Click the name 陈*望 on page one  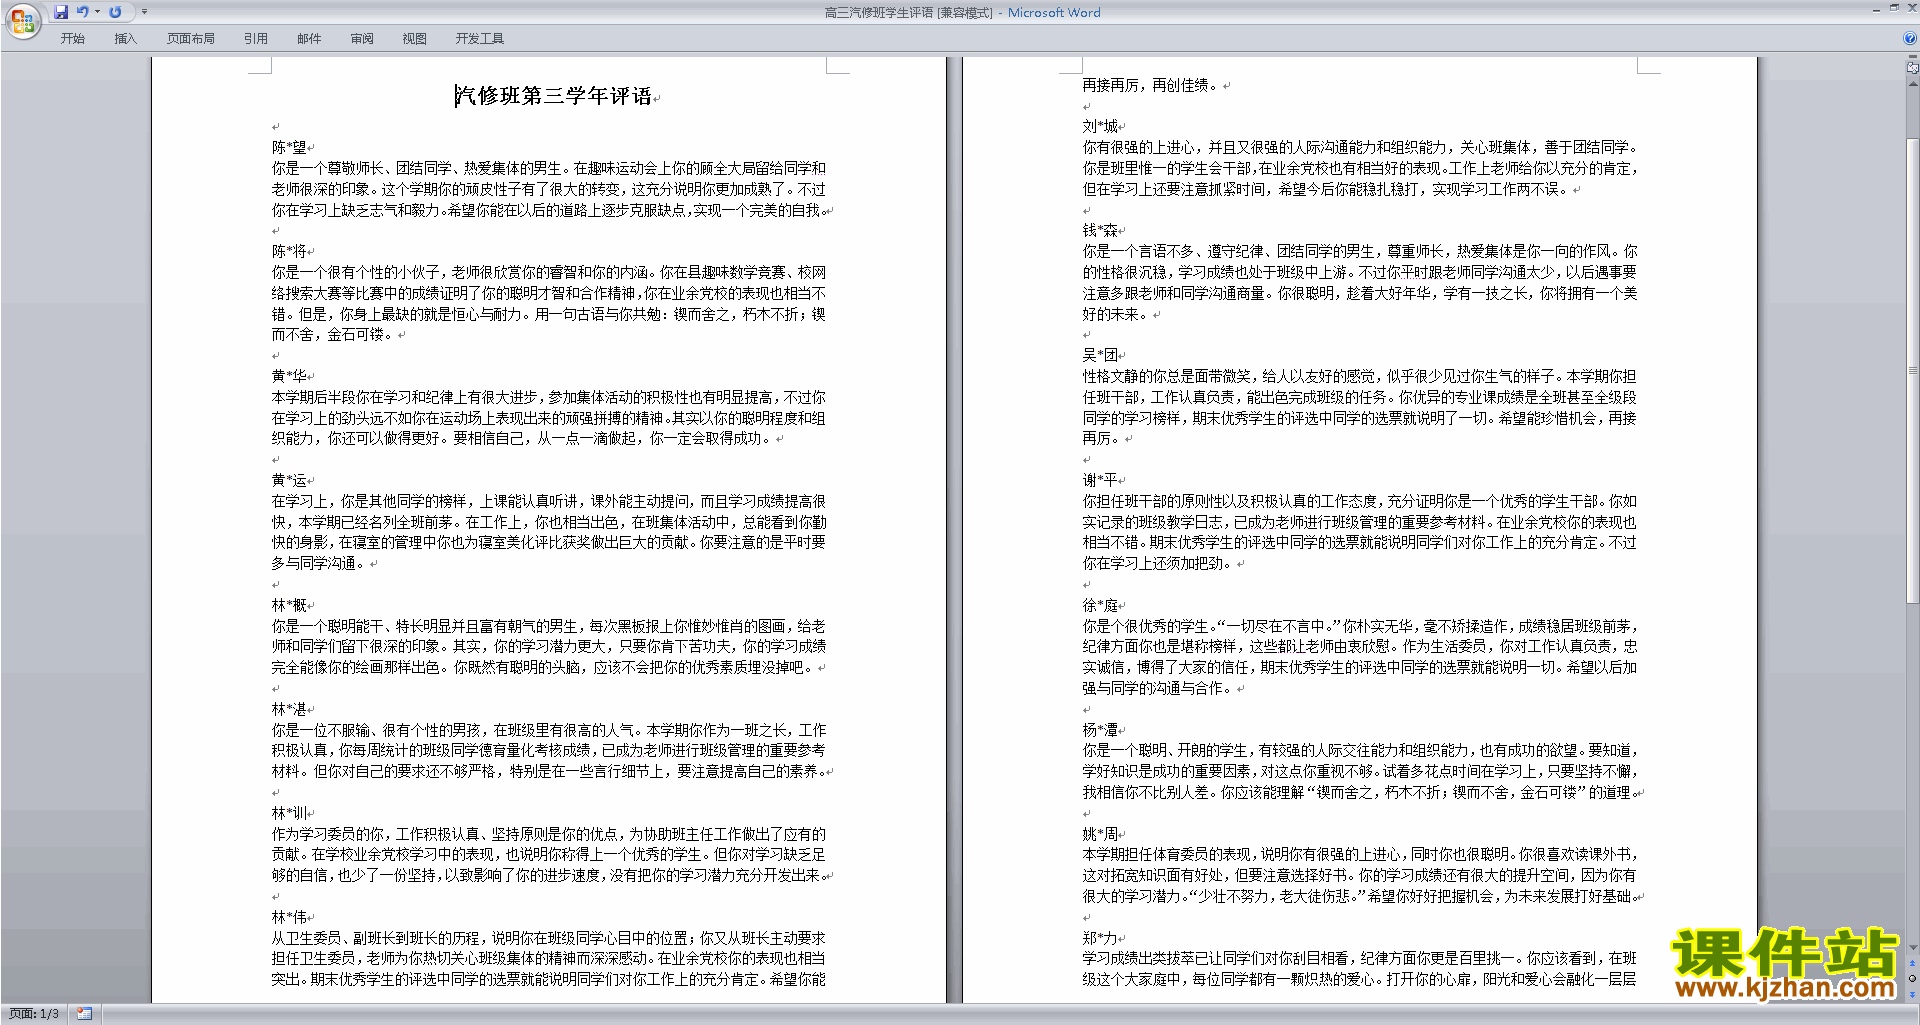(289, 147)
